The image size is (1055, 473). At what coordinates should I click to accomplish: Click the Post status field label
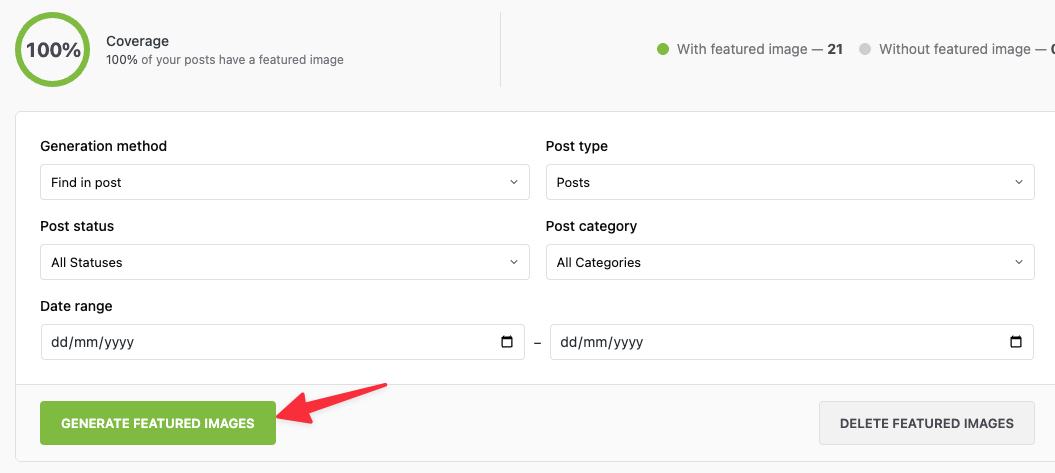tap(77, 226)
